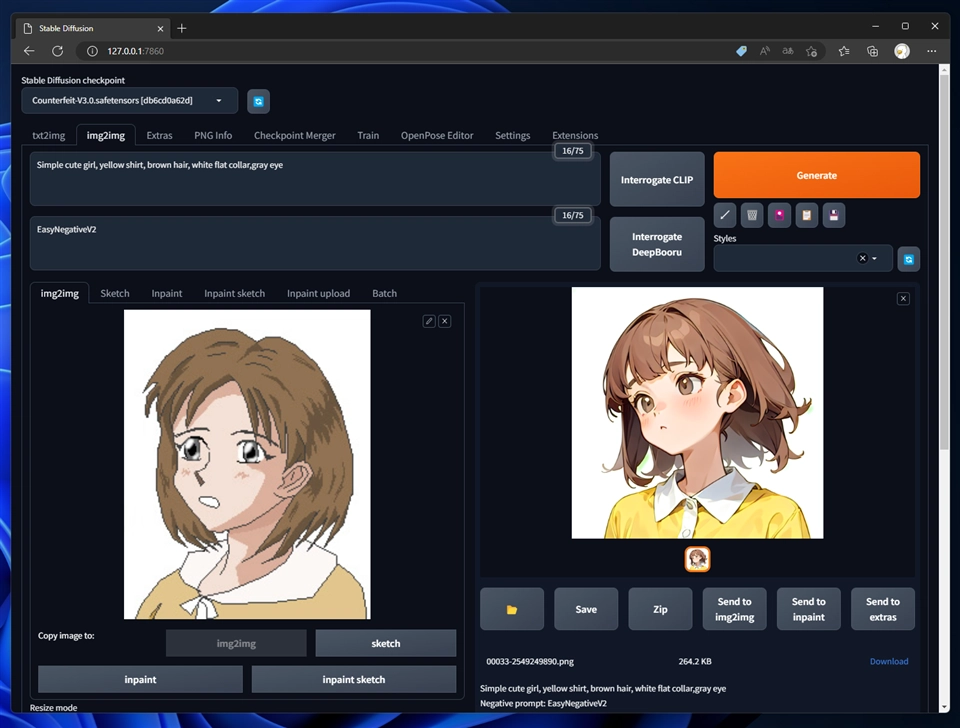Edit the input image with pencil icon
Viewport: 960px width, 728px height.
point(429,321)
